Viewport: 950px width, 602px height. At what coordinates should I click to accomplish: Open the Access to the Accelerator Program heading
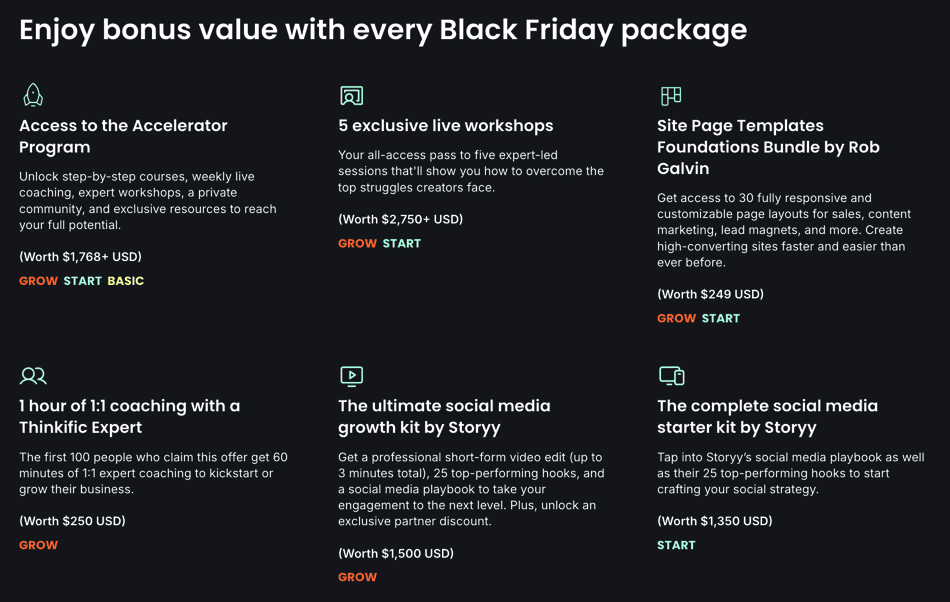pos(123,136)
